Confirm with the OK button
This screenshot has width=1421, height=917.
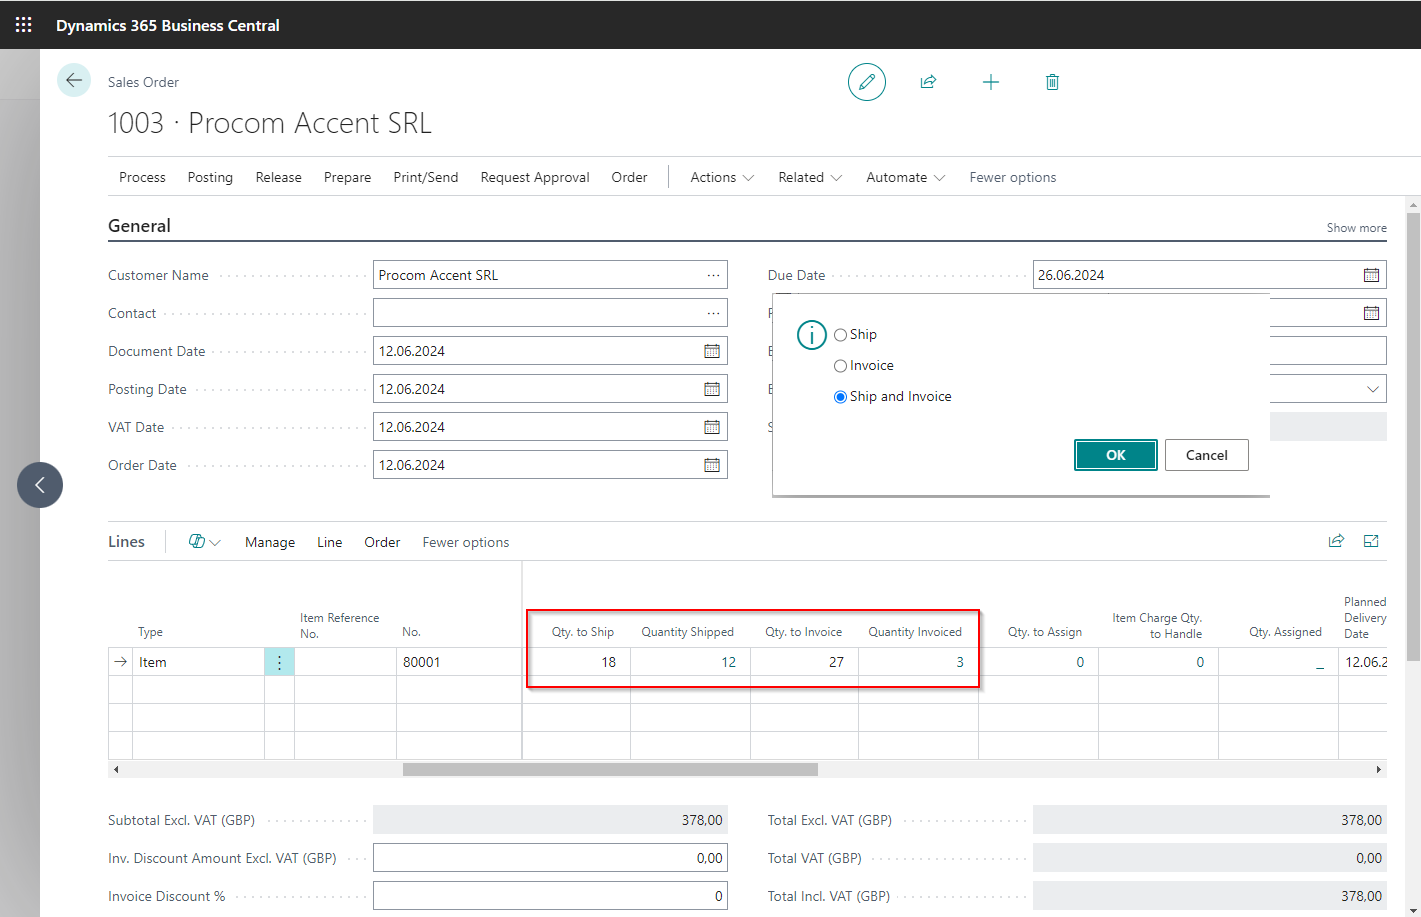pos(1116,455)
